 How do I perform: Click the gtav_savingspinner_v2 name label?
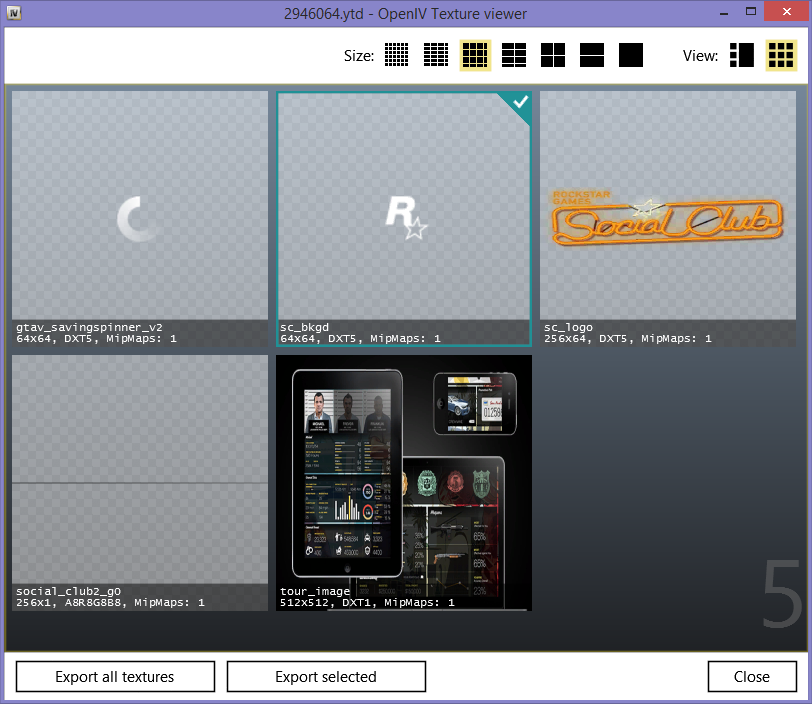tap(89, 327)
